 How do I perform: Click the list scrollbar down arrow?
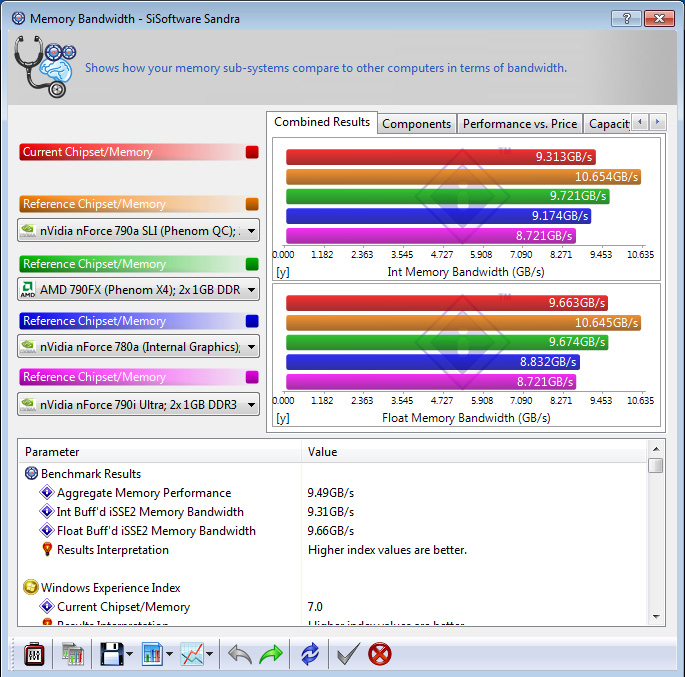pyautogui.click(x=656, y=616)
